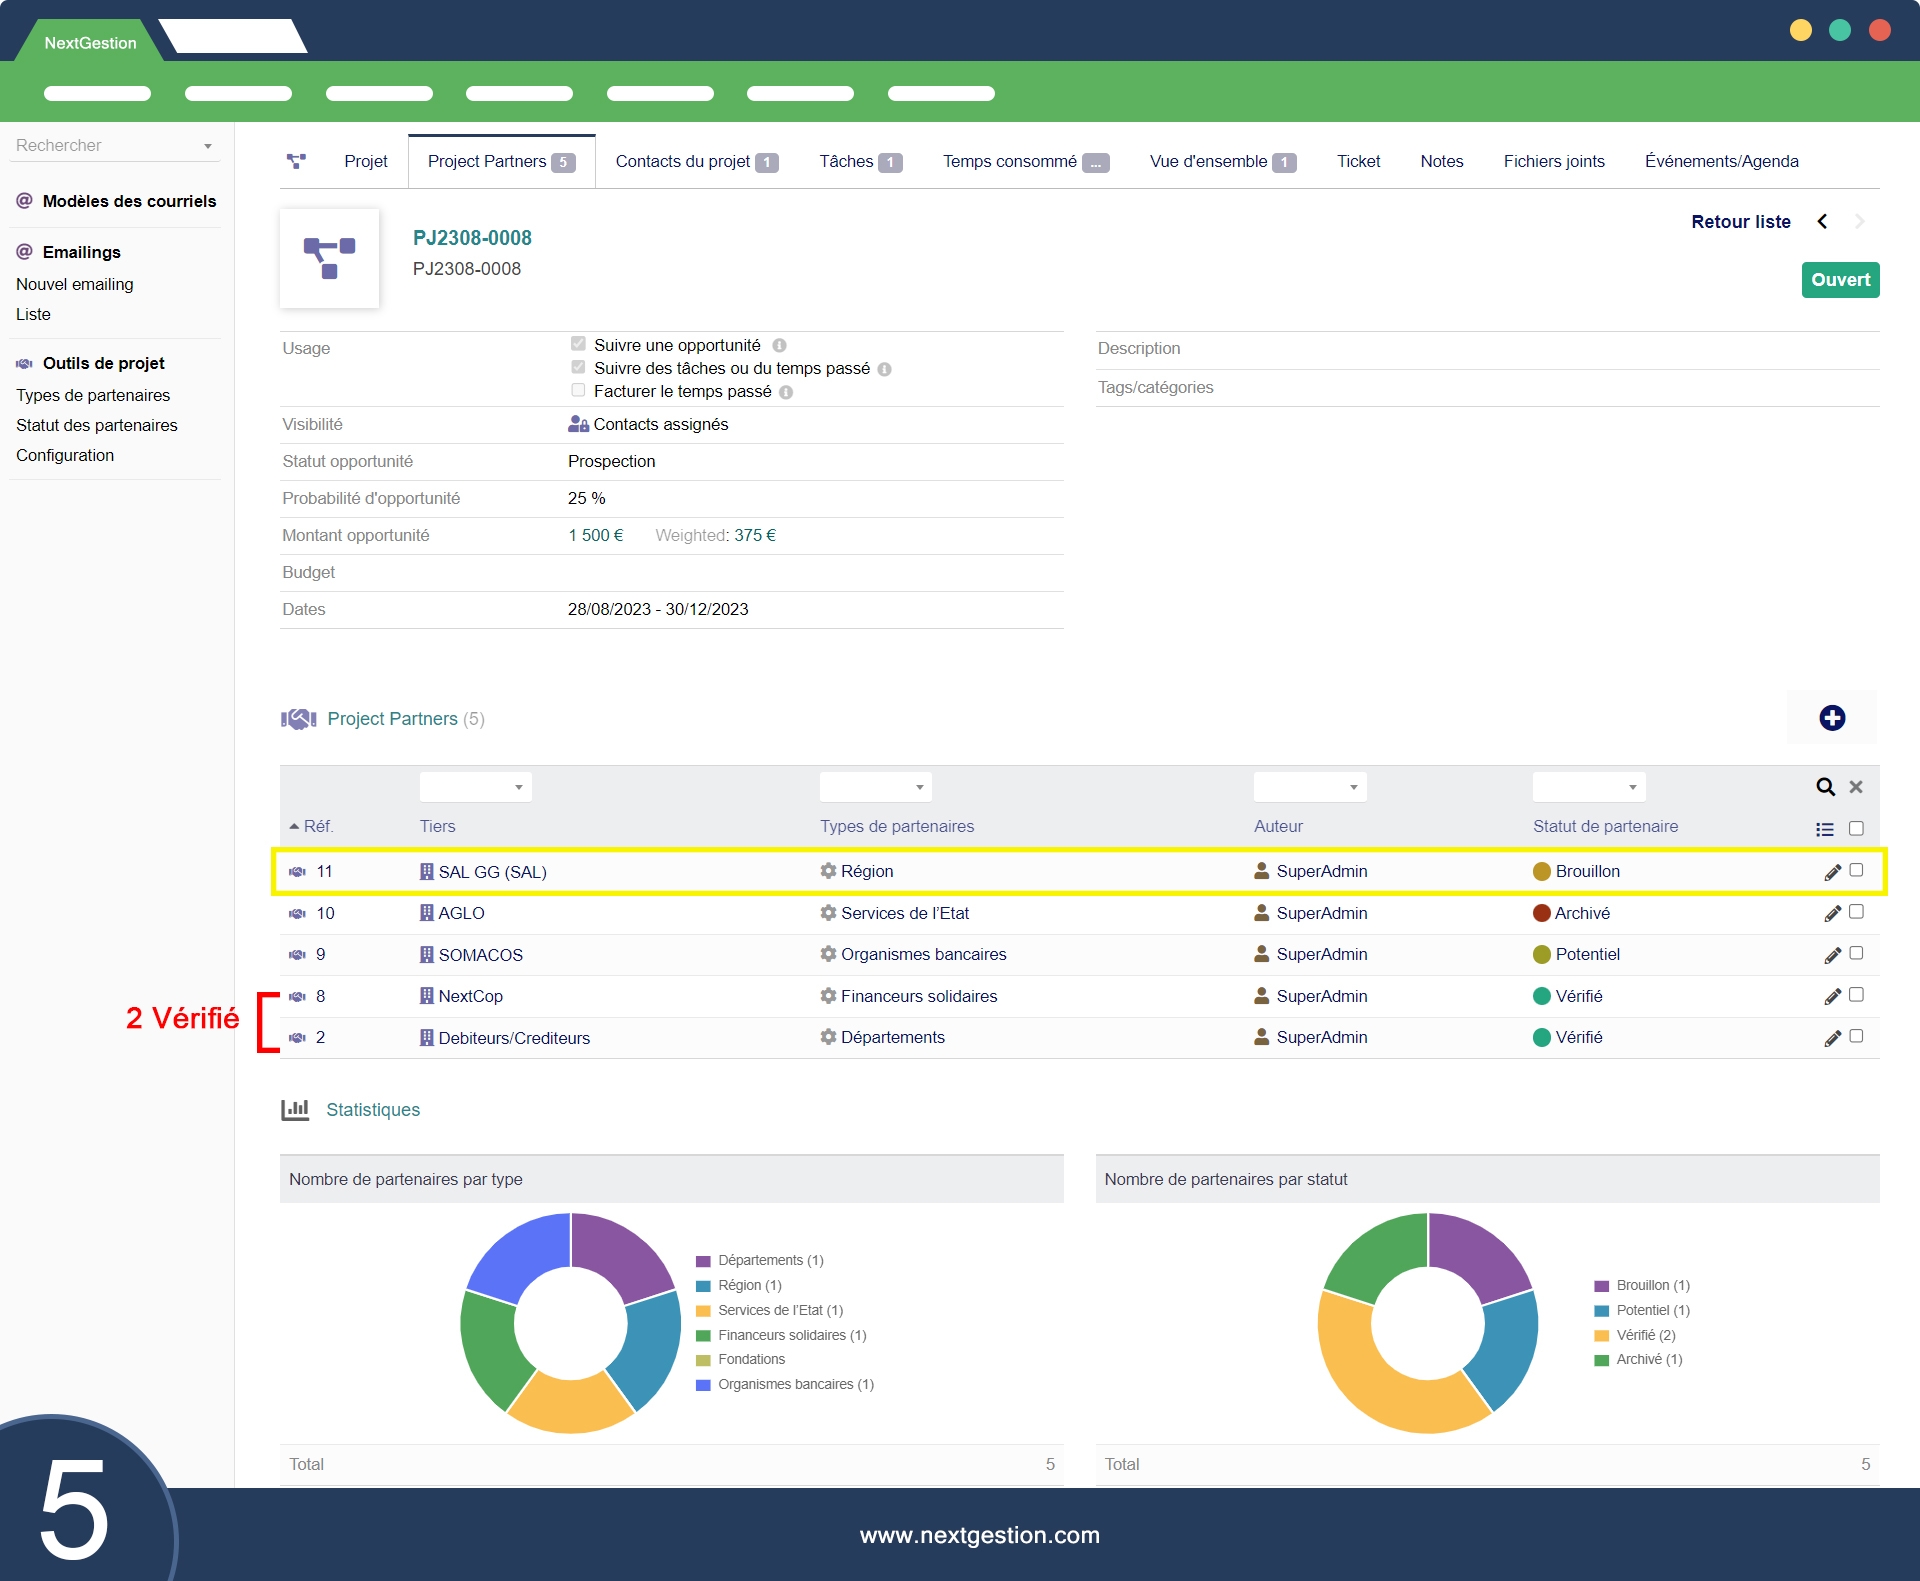Click the Retour liste link
Viewport: 1920px width, 1581px height.
[1740, 222]
